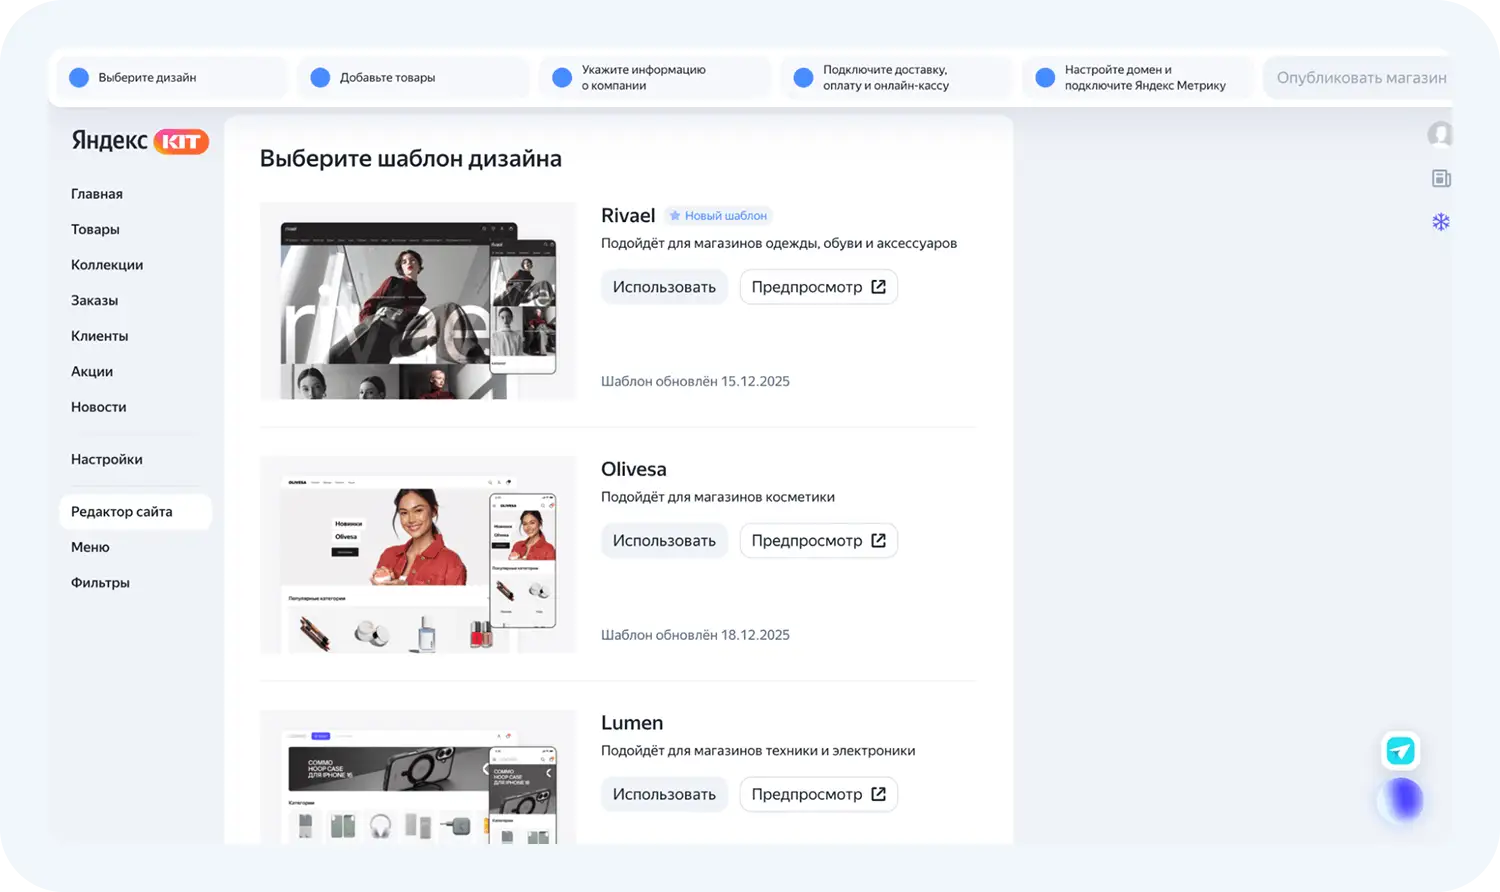
Task: Open the Telegram paper-plane chat icon
Action: coord(1401,751)
